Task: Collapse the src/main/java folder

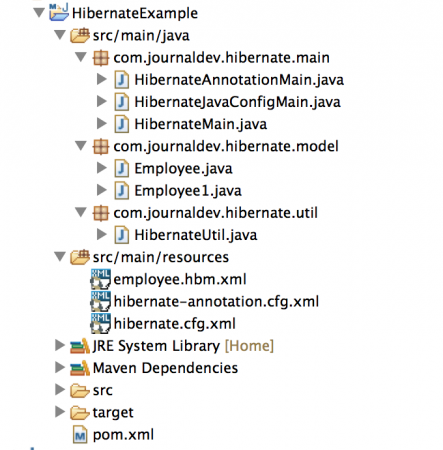Action: [60, 35]
